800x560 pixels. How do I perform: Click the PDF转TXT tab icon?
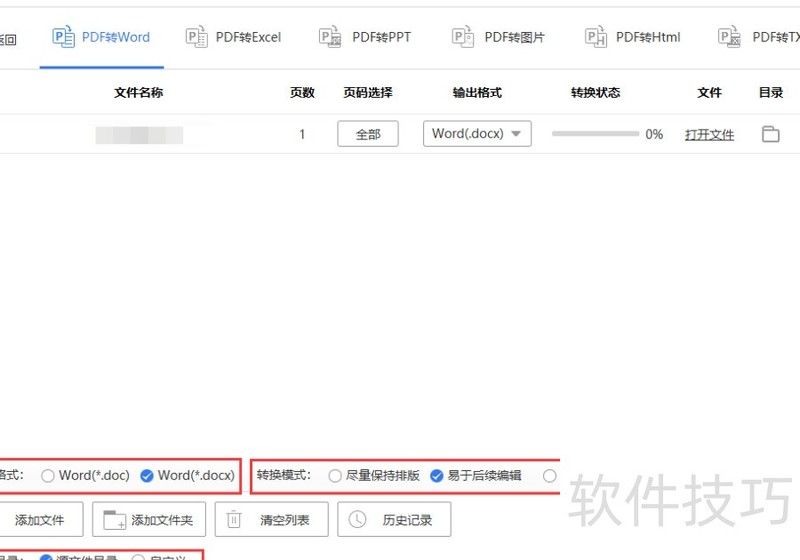pos(729,37)
